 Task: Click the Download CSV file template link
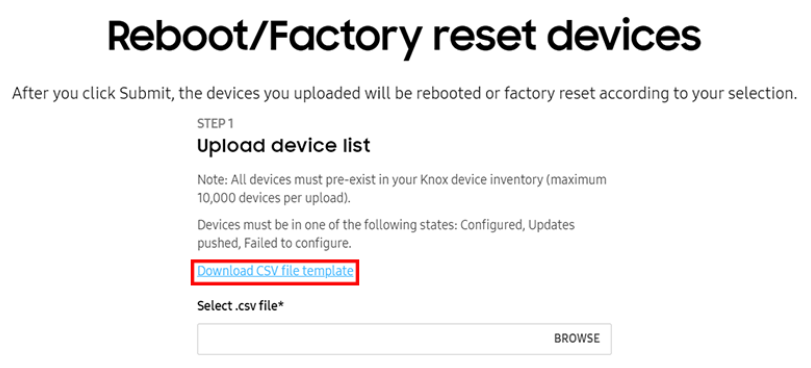275,271
